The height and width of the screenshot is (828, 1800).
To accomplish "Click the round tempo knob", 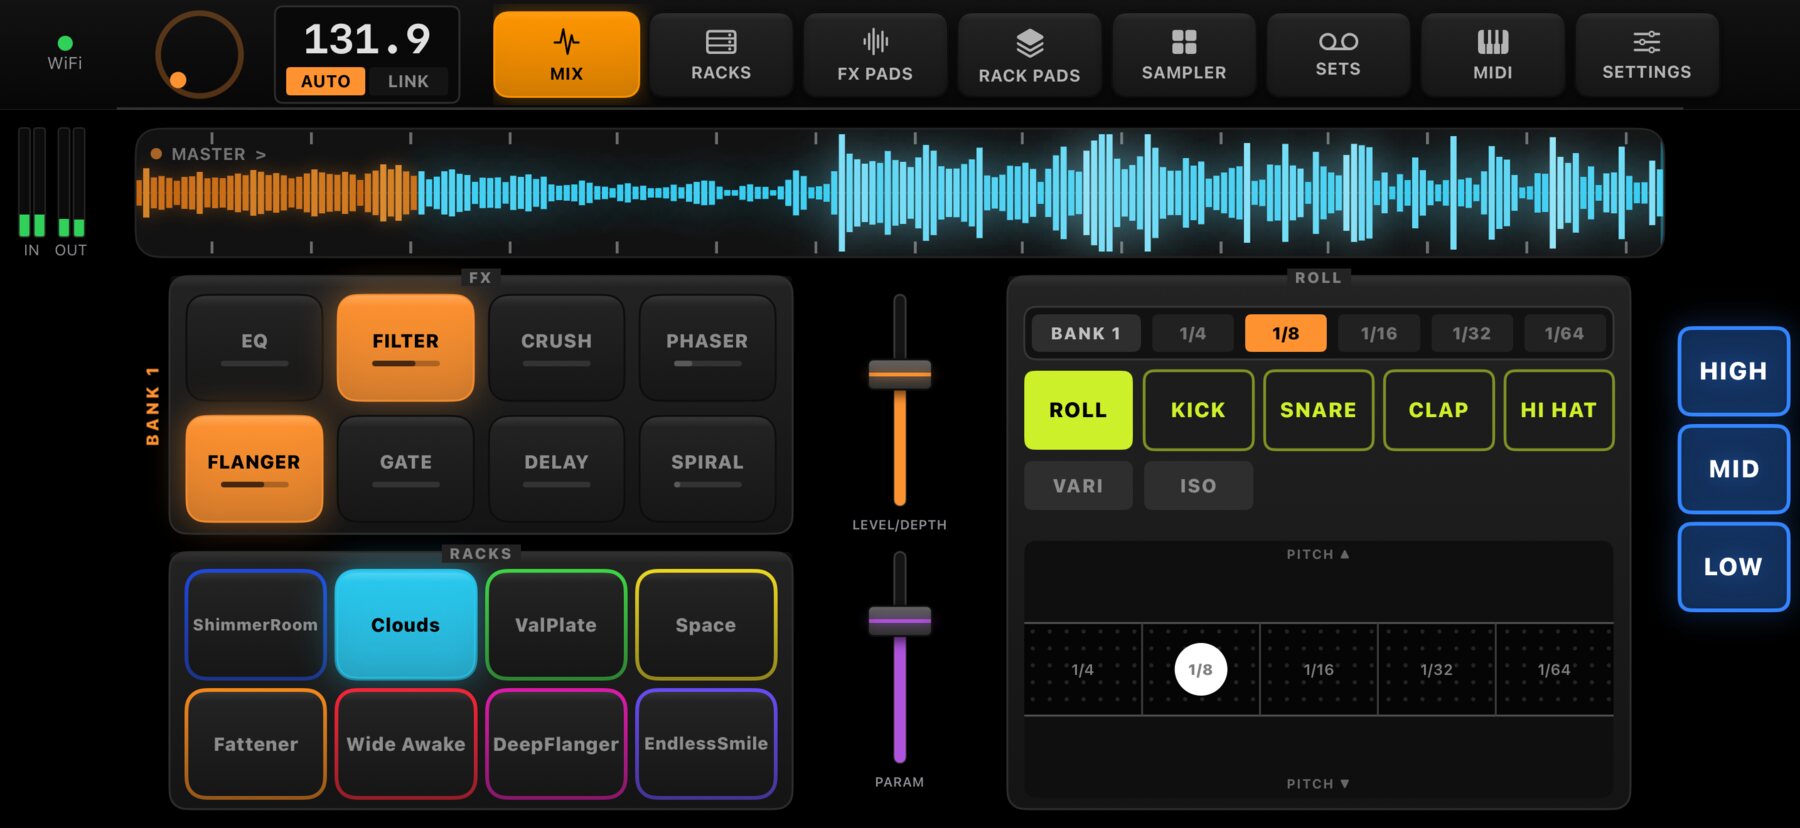I will pyautogui.click(x=199, y=55).
